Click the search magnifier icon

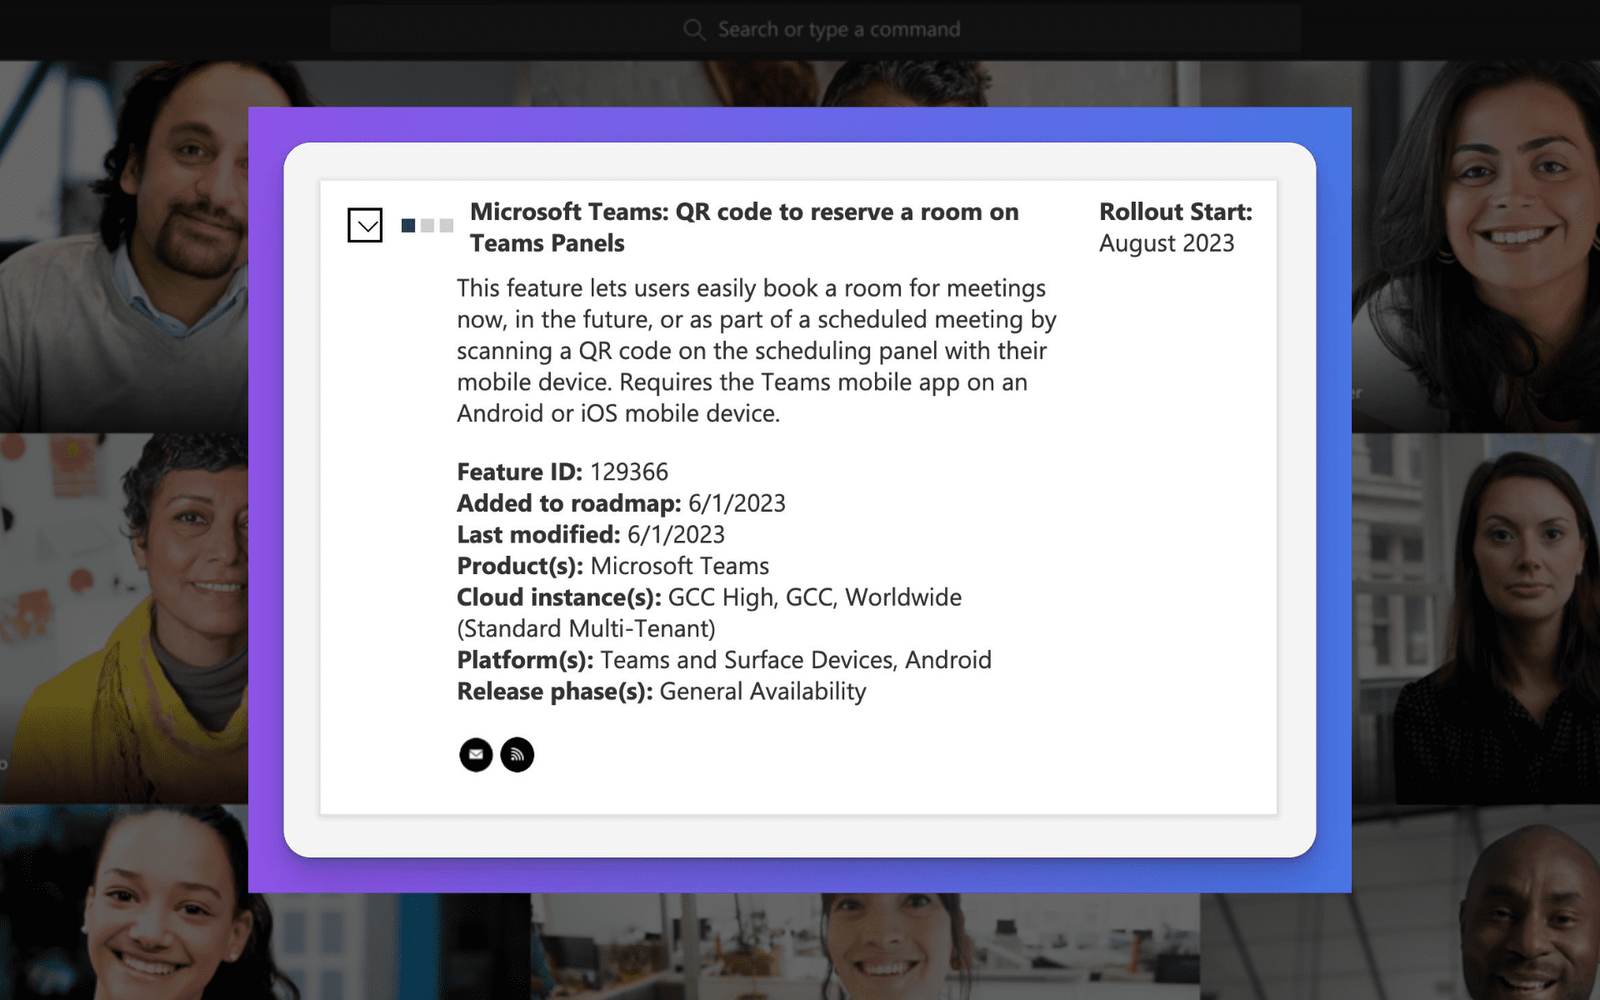point(694,30)
